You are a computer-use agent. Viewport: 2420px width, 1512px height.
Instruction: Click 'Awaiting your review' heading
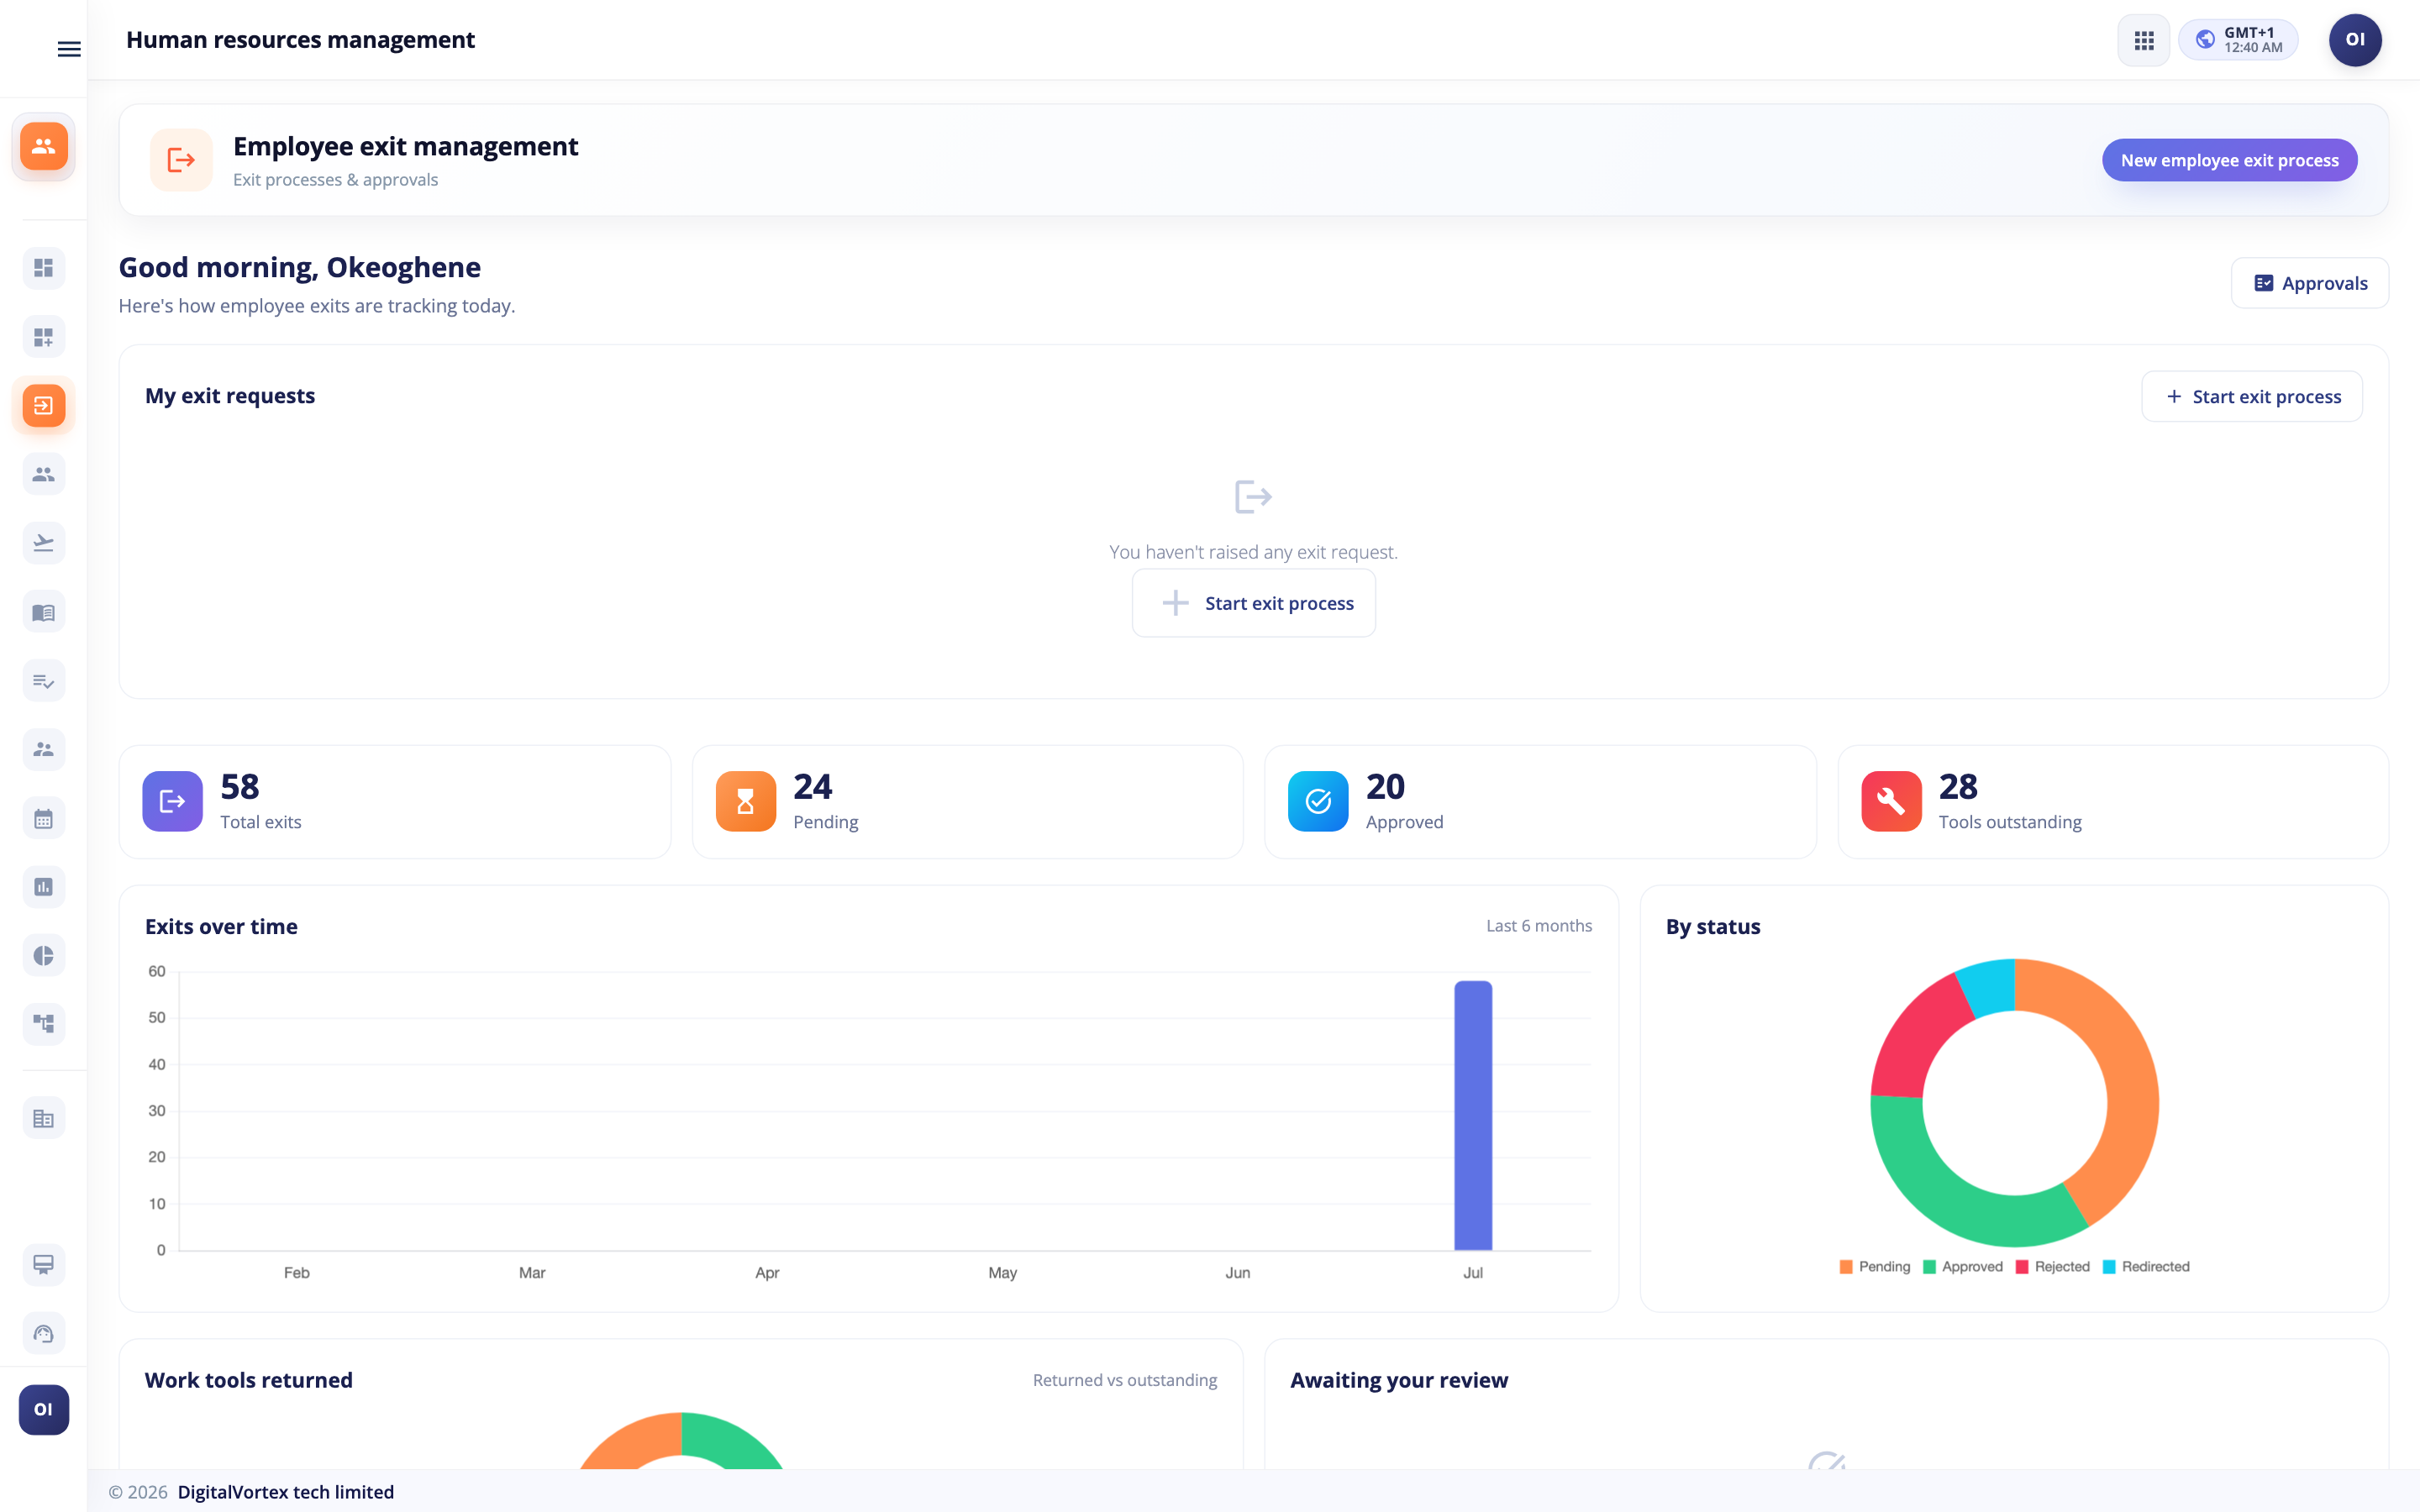click(x=1398, y=1380)
